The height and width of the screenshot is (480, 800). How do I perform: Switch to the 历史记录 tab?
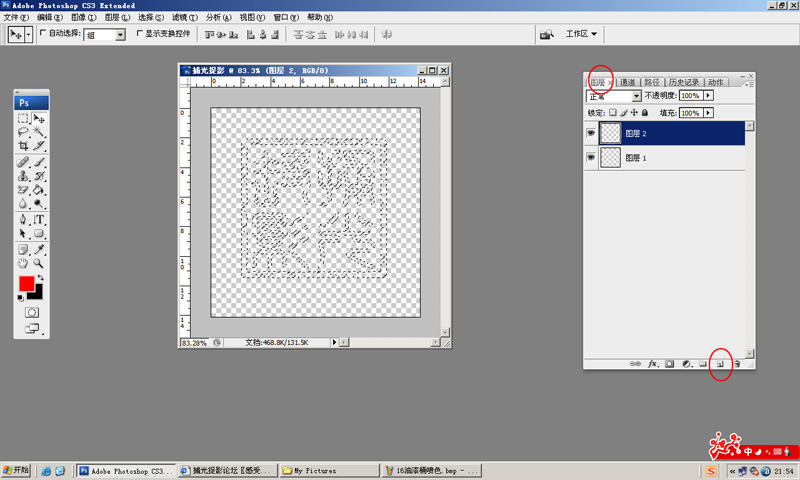point(684,82)
